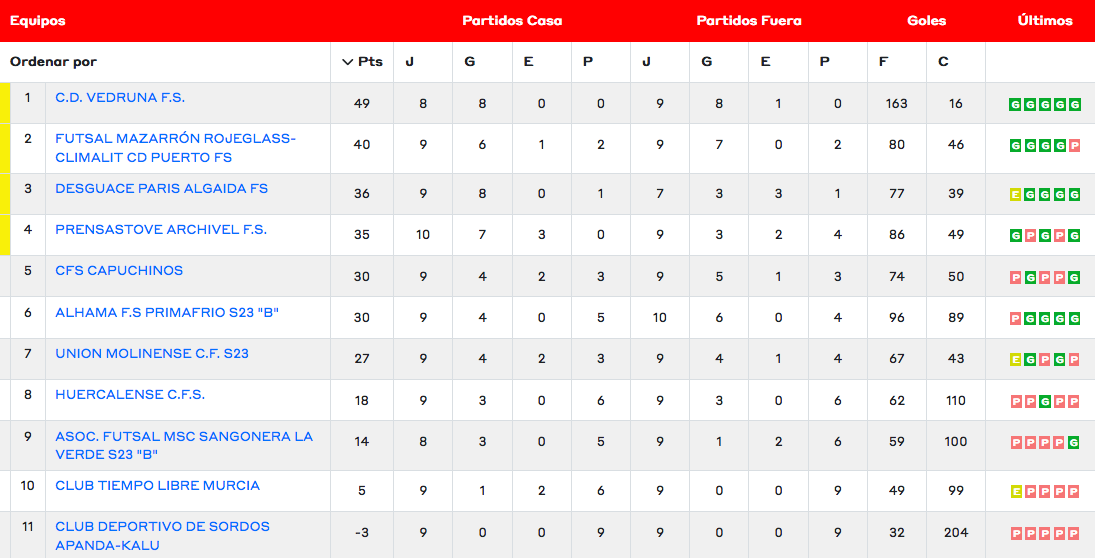Screen dimensions: 1095x558
Task: Click yellow E result icon for DESGUACE PARIS
Action: click(1016, 195)
